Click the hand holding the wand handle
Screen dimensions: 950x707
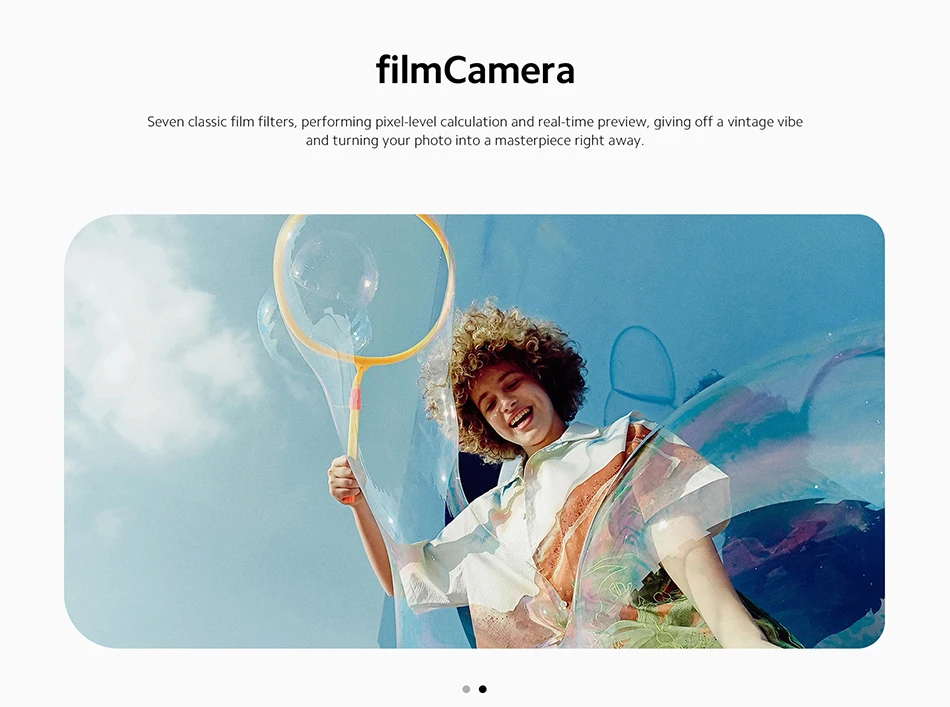[348, 479]
